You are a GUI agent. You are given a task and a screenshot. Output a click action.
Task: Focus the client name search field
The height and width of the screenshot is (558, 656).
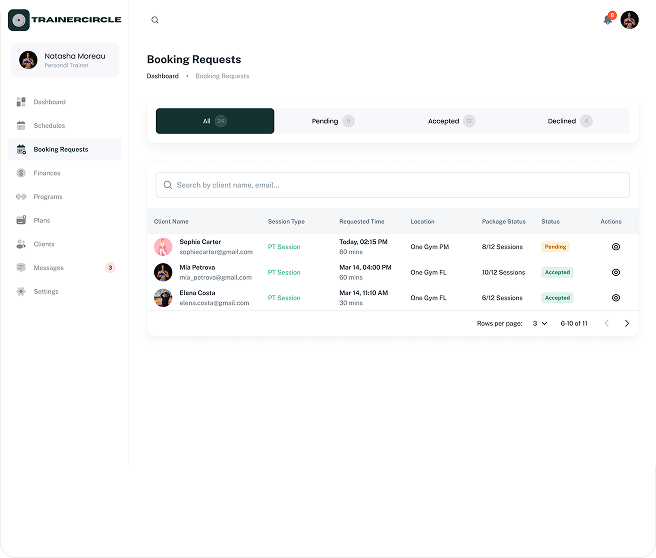393,185
